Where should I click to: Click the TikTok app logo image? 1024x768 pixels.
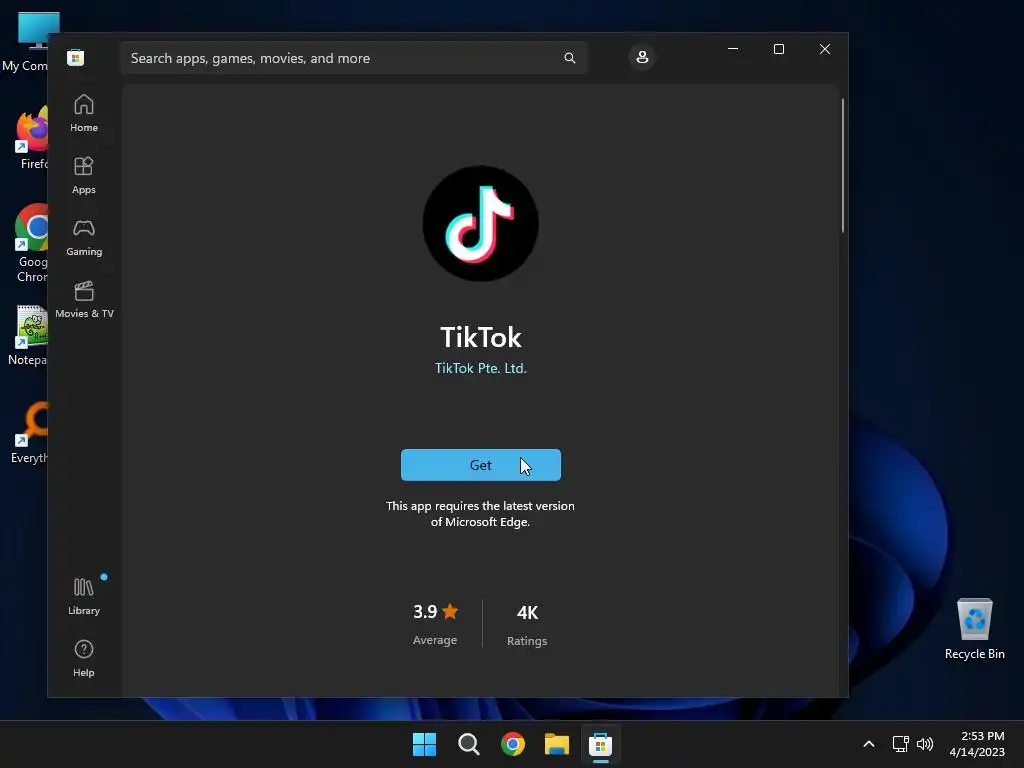(x=481, y=223)
